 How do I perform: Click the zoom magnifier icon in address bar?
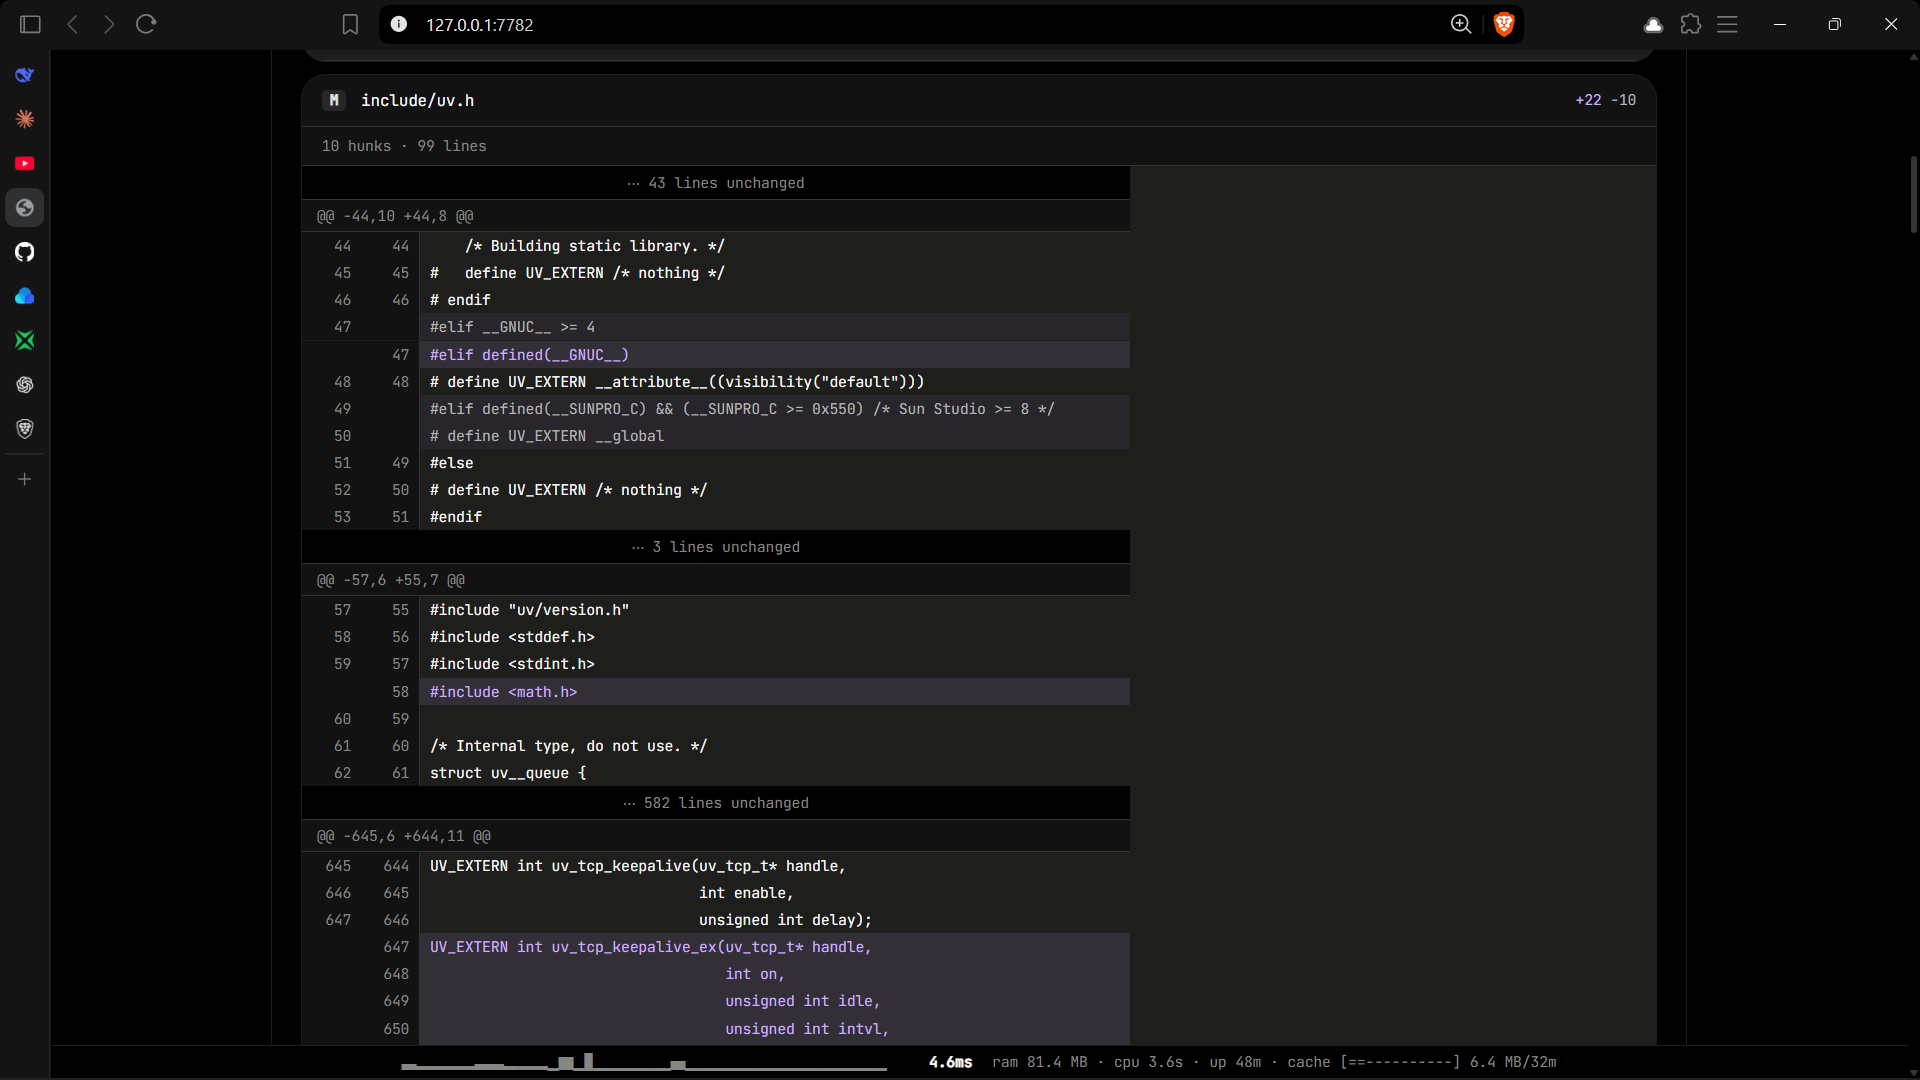pyautogui.click(x=1461, y=24)
